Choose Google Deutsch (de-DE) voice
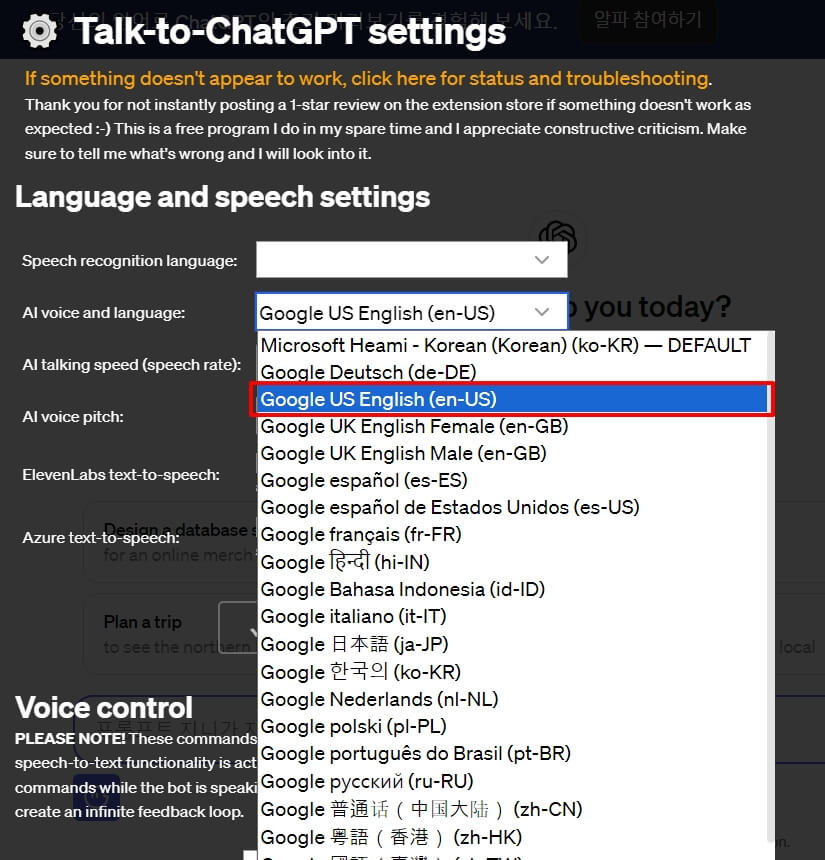825x860 pixels. click(512, 372)
